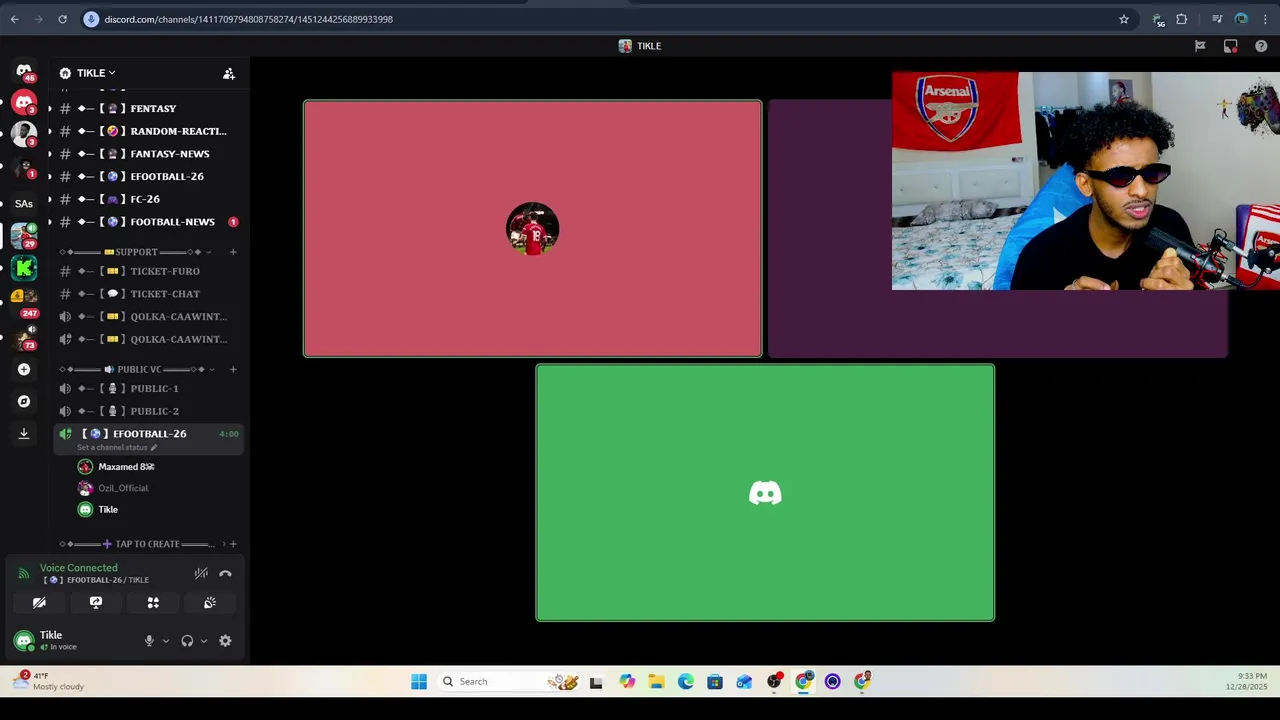
Task: Open Discord inbox icon in top bar
Action: 1231,46
